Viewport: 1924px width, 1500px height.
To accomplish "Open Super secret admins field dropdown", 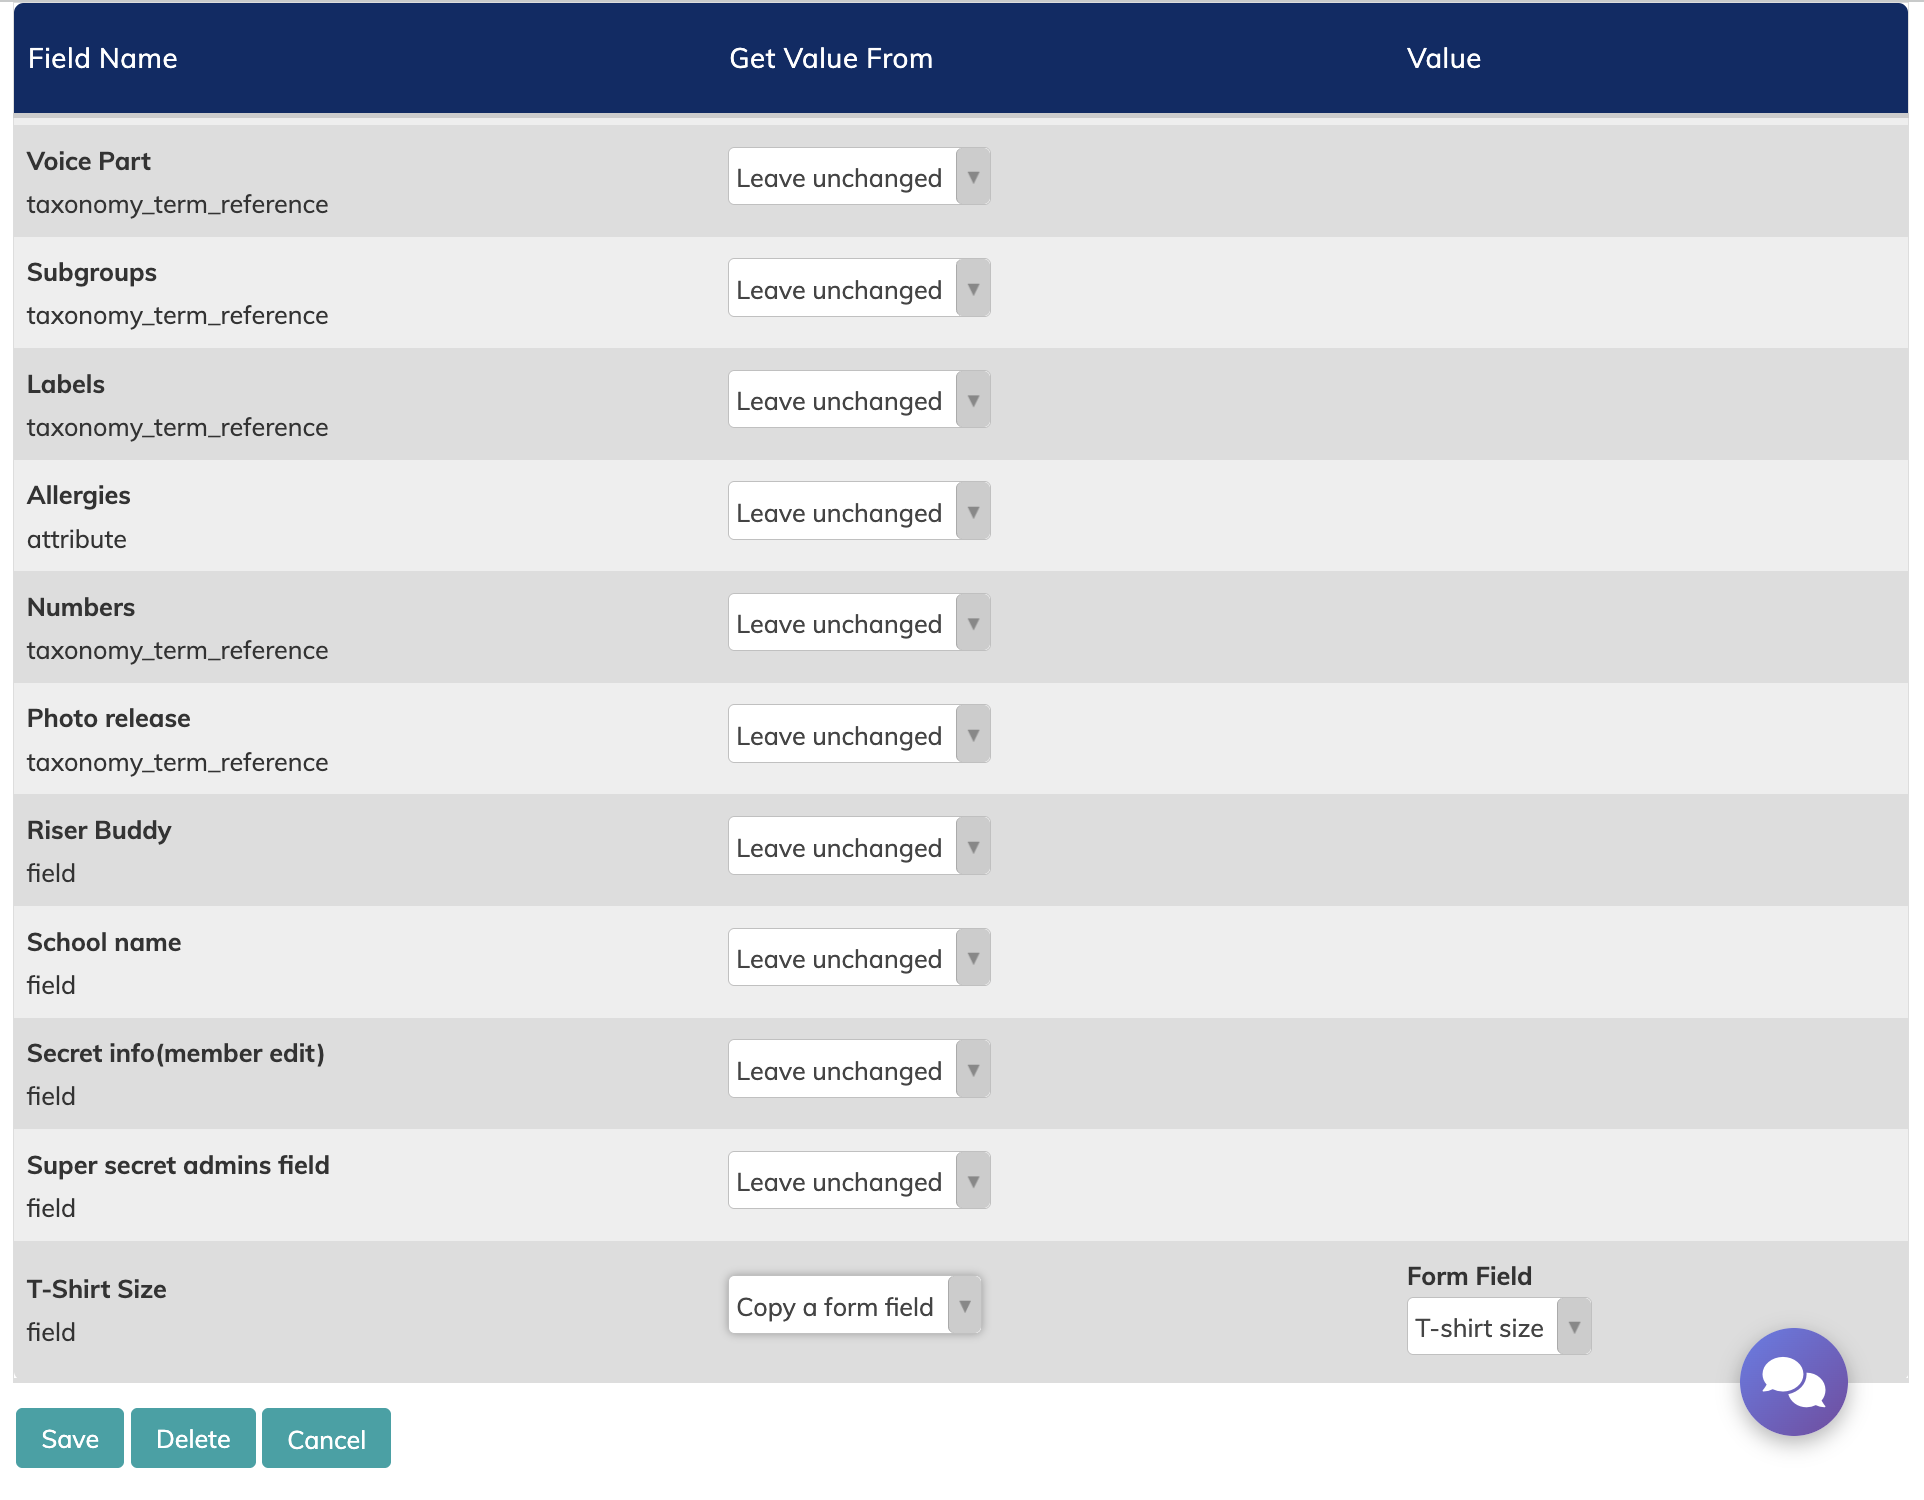I will [x=858, y=1181].
